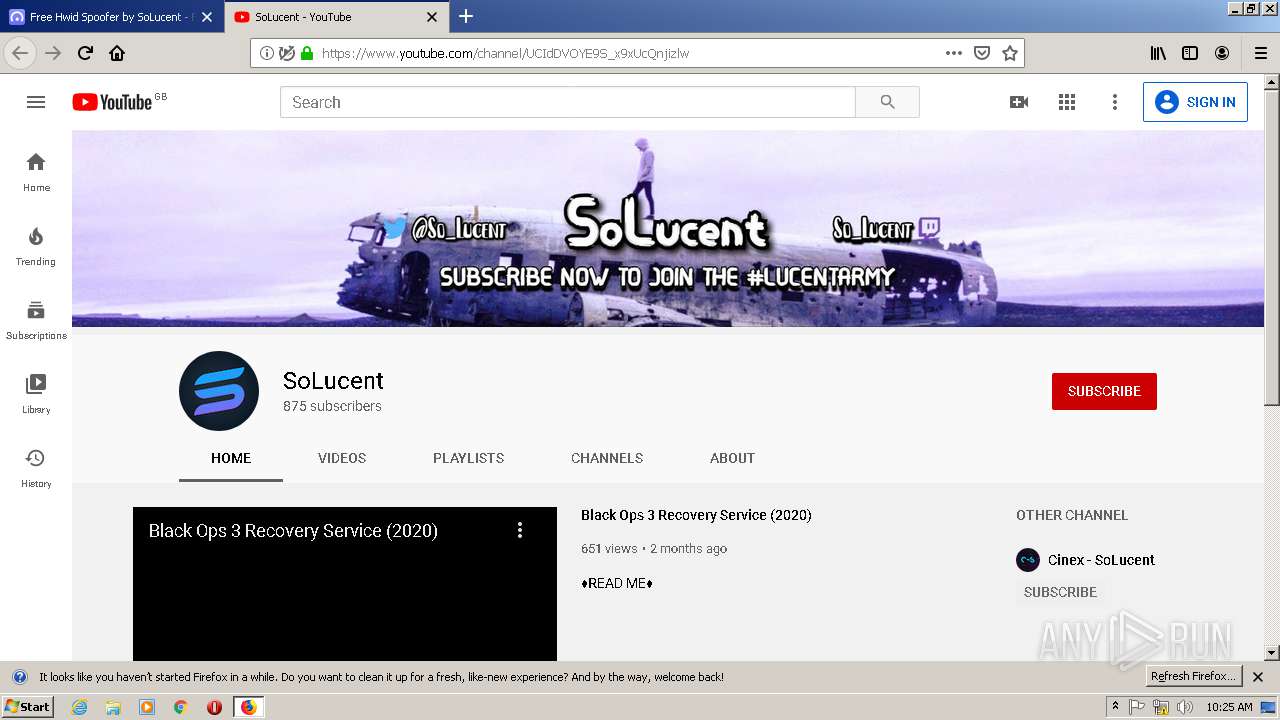Select the HOME channel tab
Screen dimensions: 1280x720
(x=231, y=458)
